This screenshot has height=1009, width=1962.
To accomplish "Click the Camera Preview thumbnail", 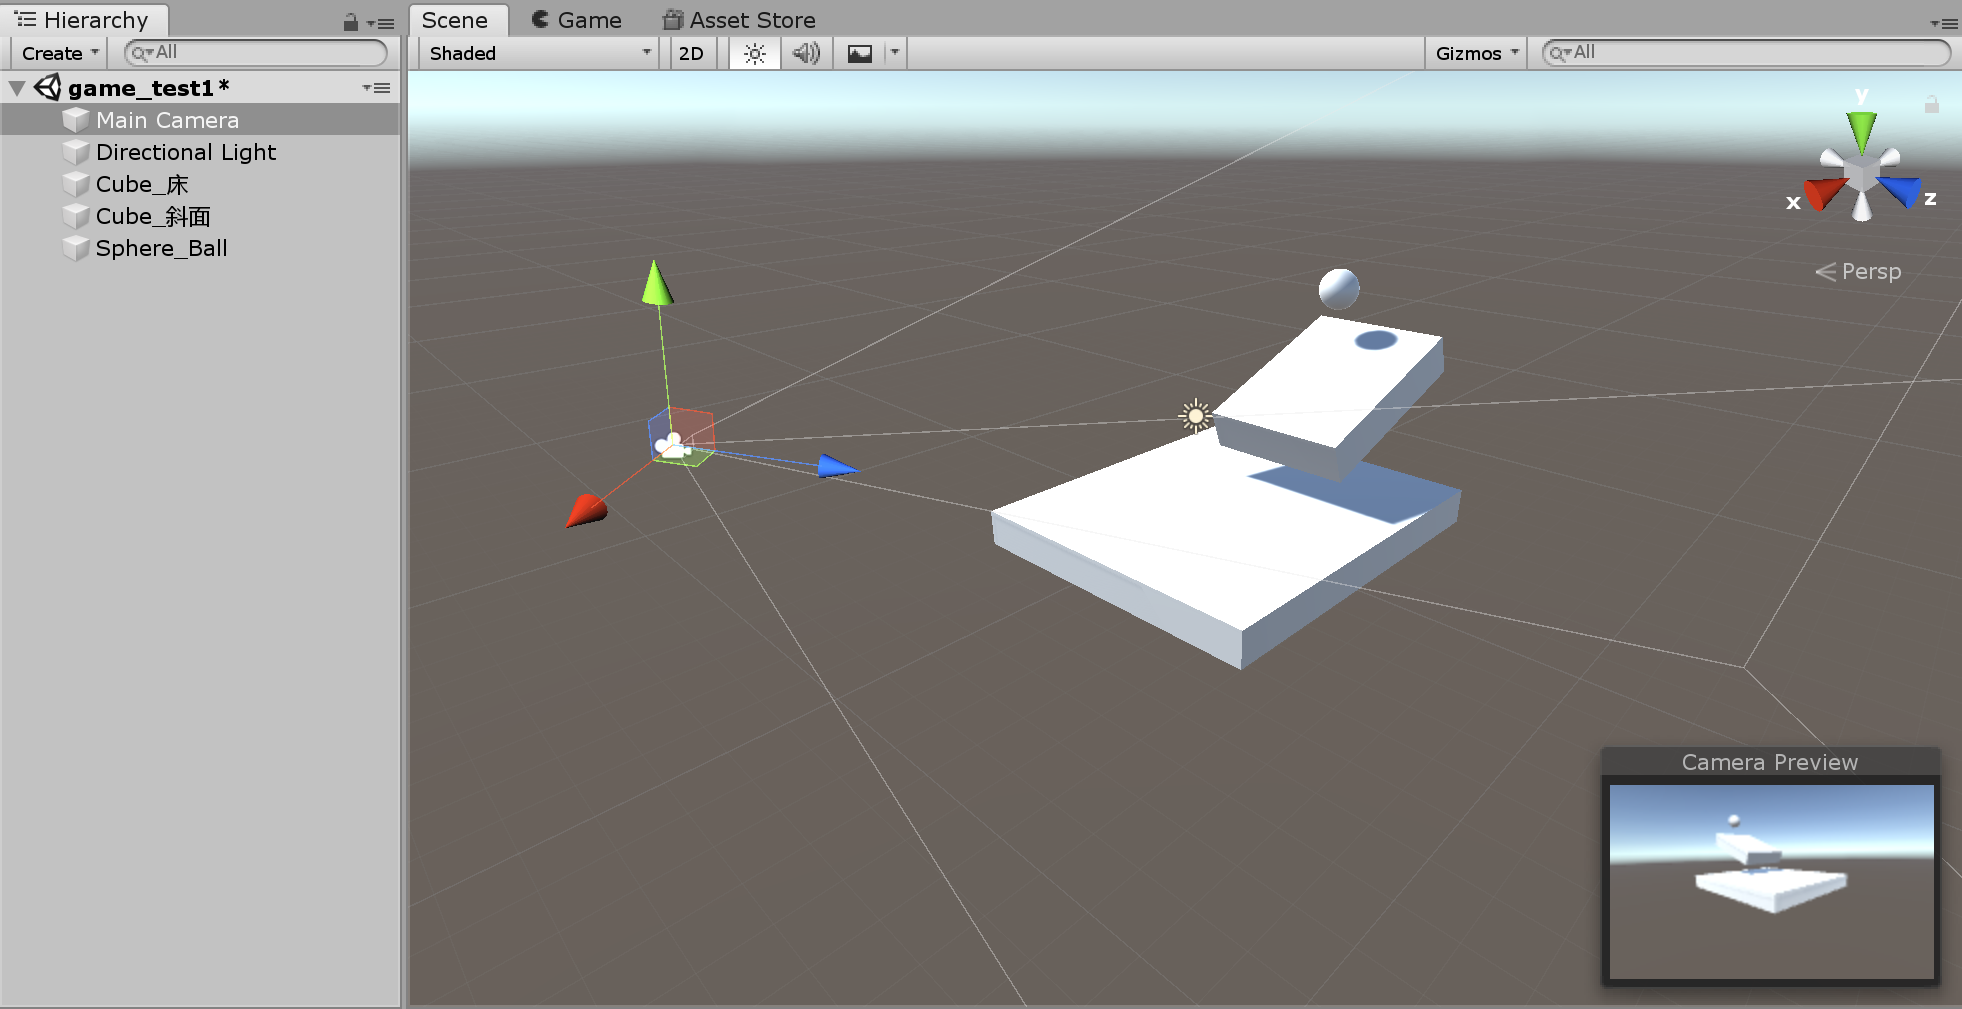I will tap(1771, 881).
